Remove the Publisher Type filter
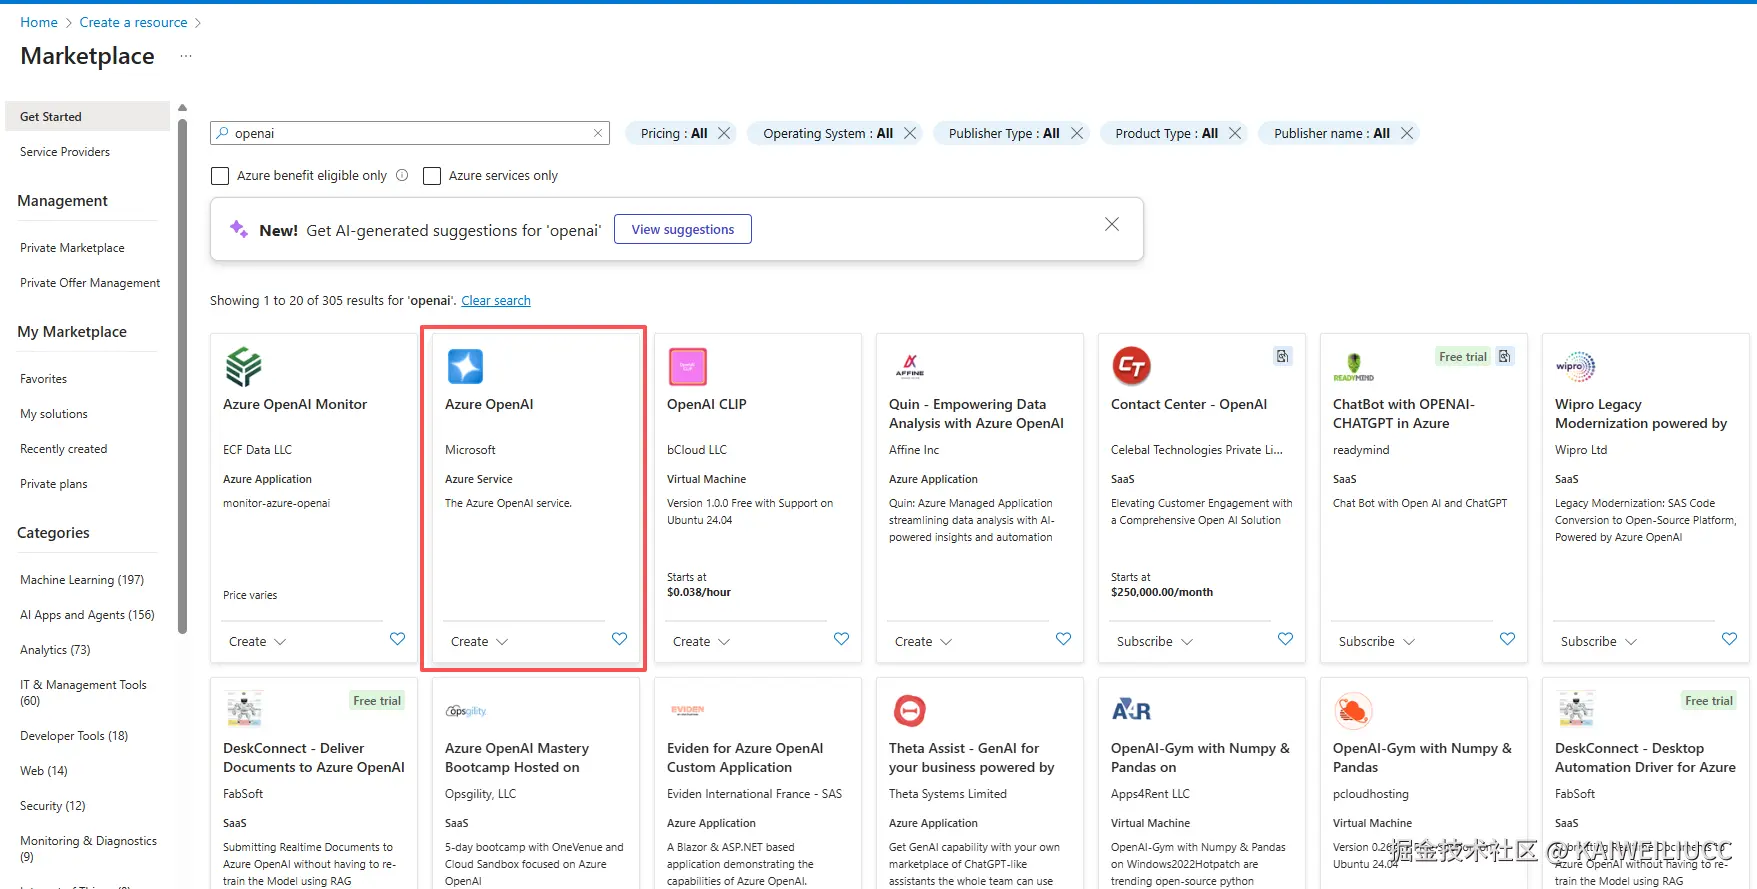The width and height of the screenshot is (1757, 889). point(1076,133)
